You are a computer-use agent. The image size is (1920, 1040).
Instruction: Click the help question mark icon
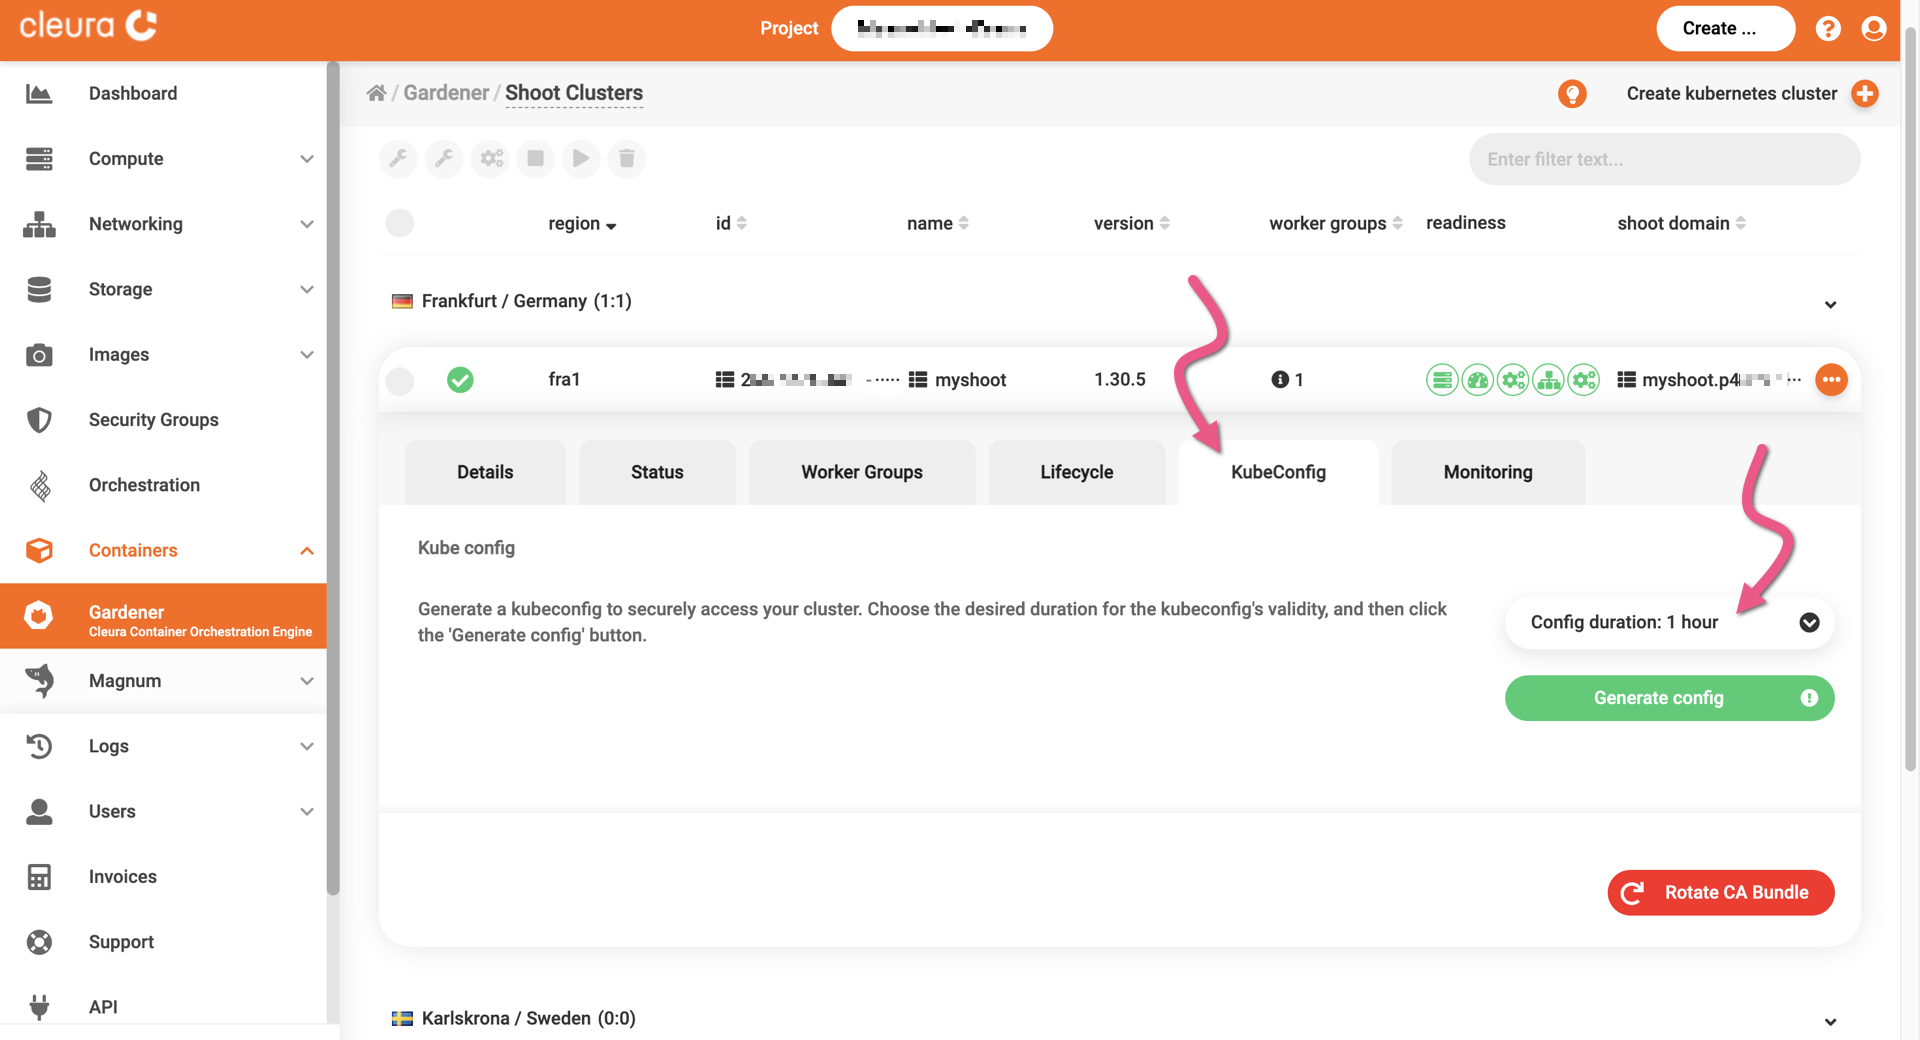coord(1828,28)
